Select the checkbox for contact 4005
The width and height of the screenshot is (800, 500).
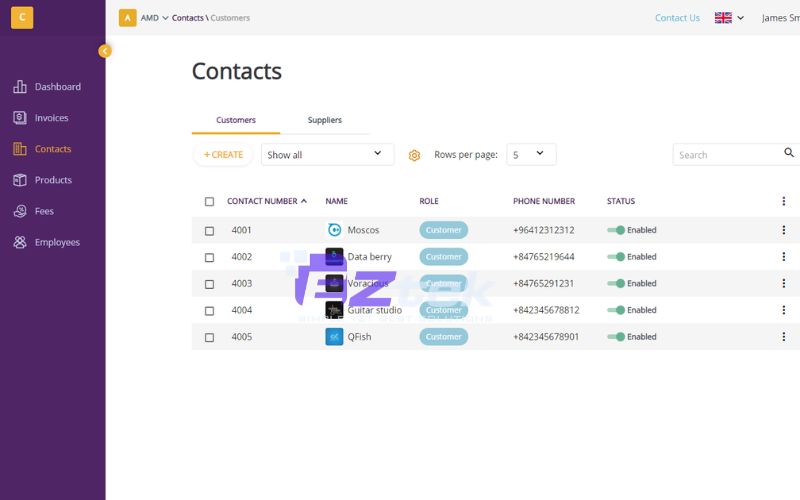[x=209, y=337]
